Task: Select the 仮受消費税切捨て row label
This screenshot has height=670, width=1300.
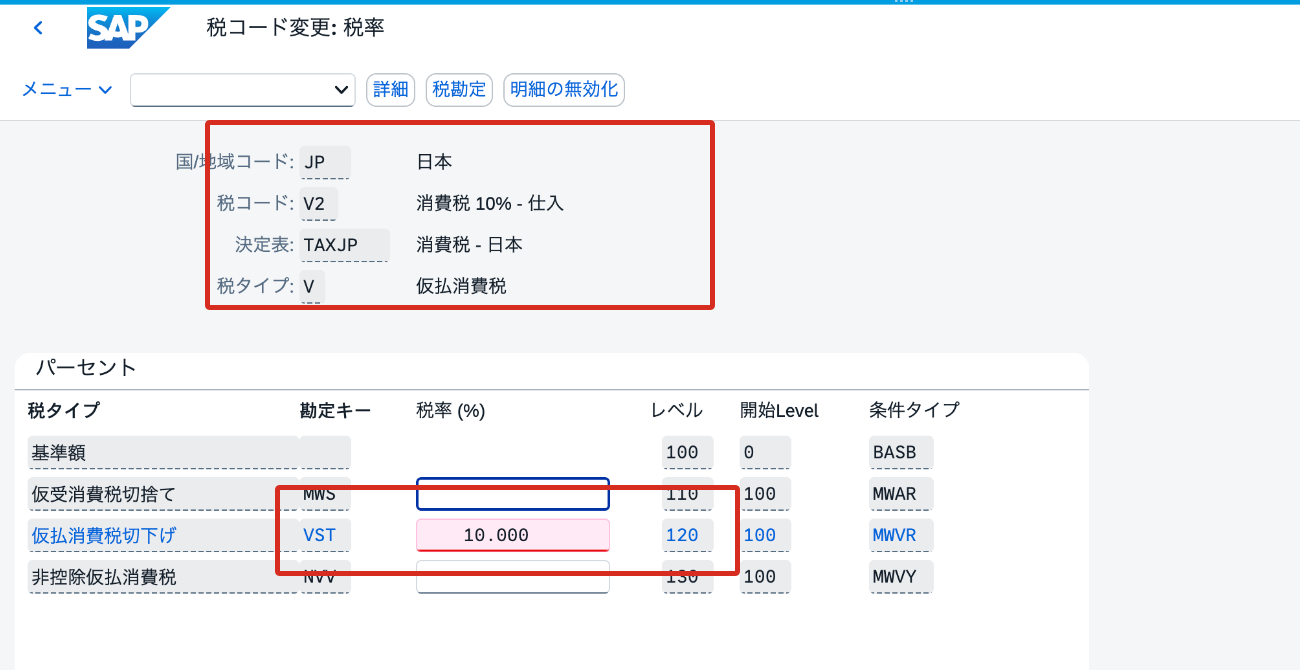Action: tap(163, 494)
